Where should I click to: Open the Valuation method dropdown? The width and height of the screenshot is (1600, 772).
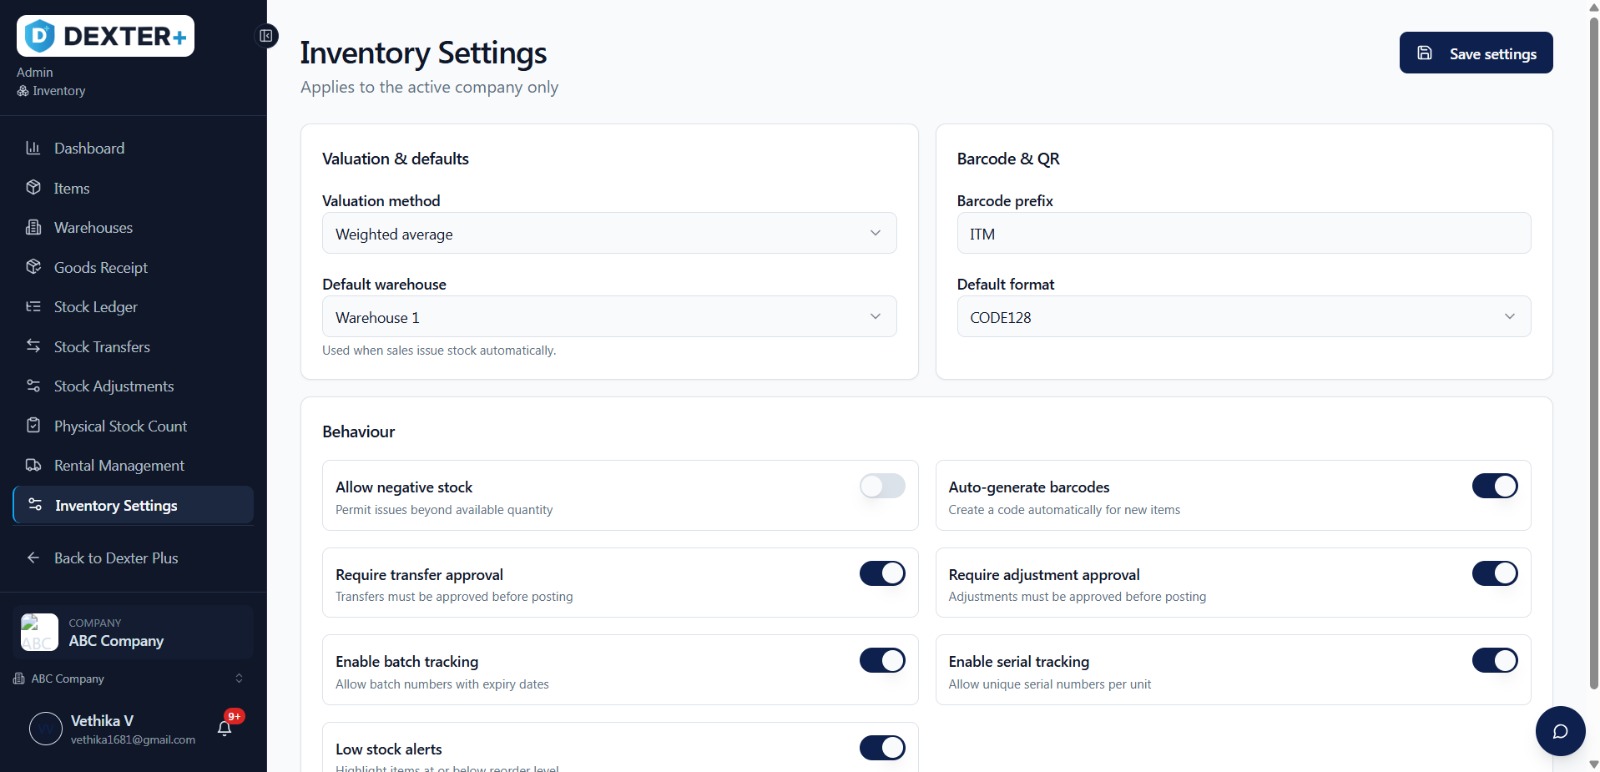pos(609,233)
